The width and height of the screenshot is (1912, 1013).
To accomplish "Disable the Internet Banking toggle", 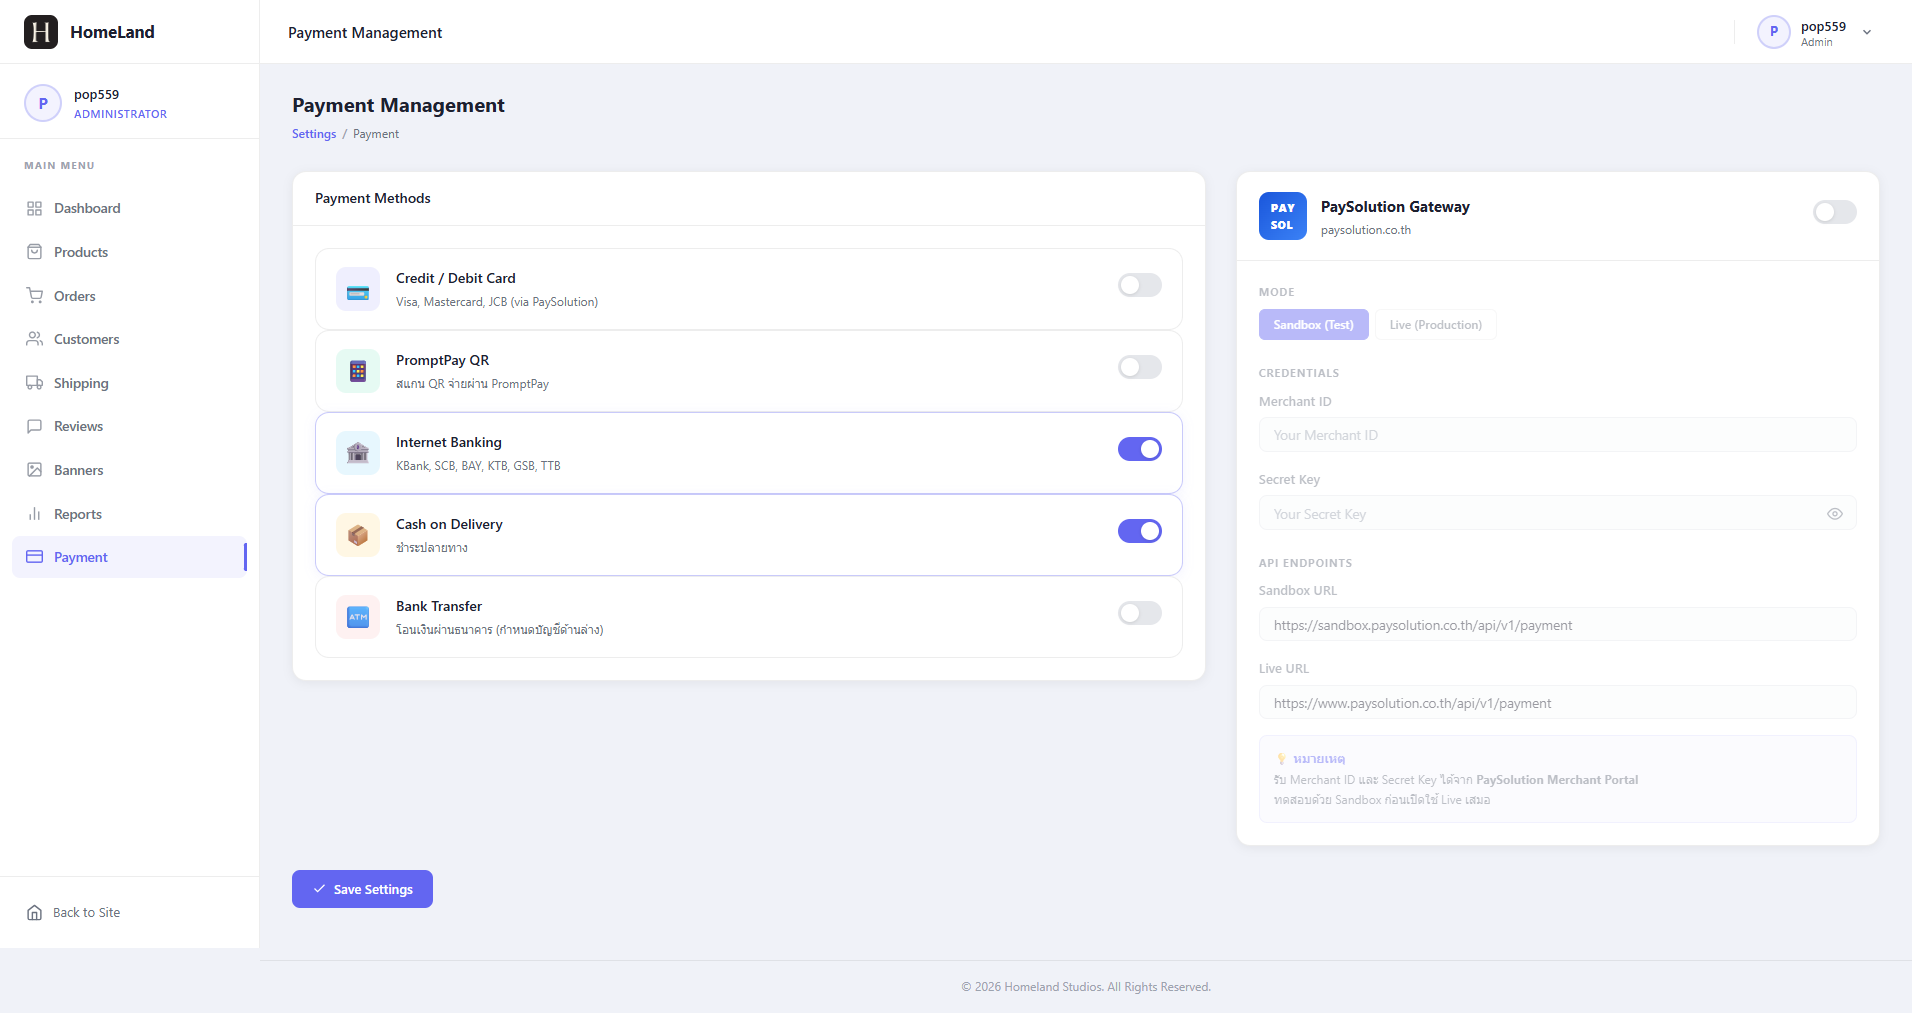I will (1140, 449).
